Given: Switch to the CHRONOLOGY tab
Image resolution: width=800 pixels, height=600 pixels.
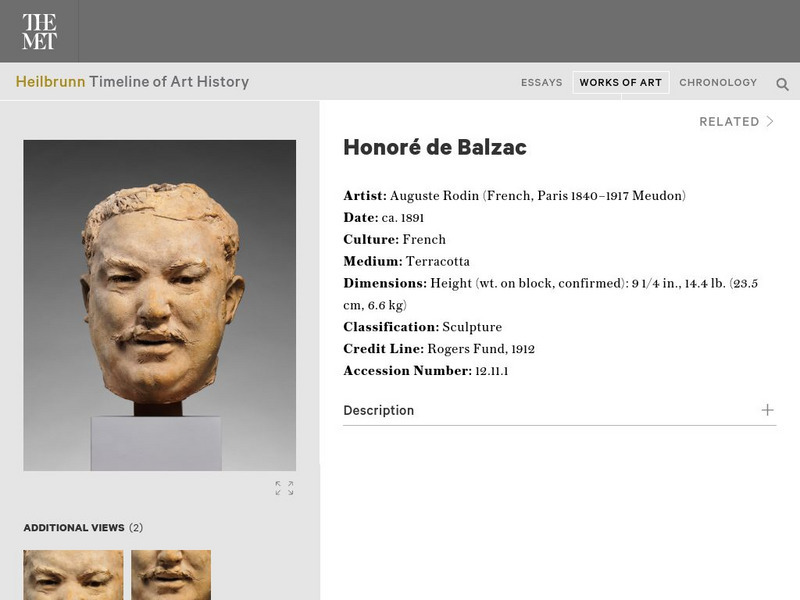Looking at the screenshot, I should 718,83.
